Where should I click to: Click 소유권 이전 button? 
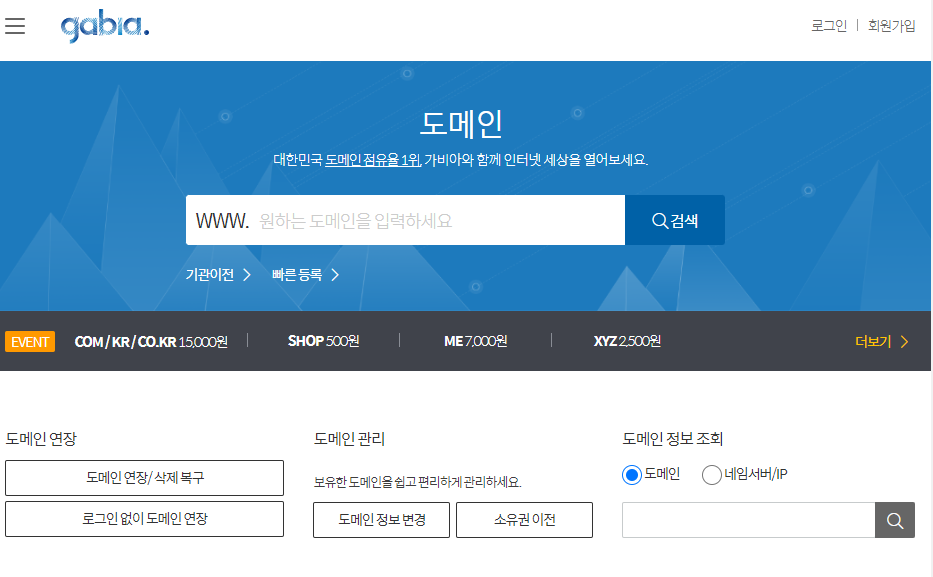click(x=524, y=520)
